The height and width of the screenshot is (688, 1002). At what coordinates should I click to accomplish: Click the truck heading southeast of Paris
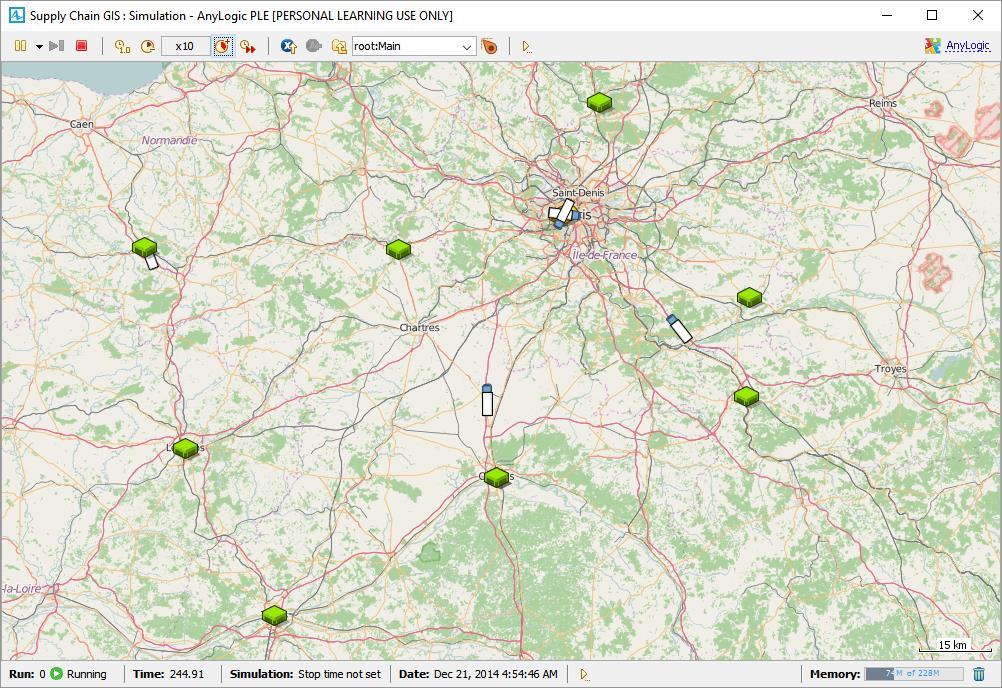click(x=679, y=328)
